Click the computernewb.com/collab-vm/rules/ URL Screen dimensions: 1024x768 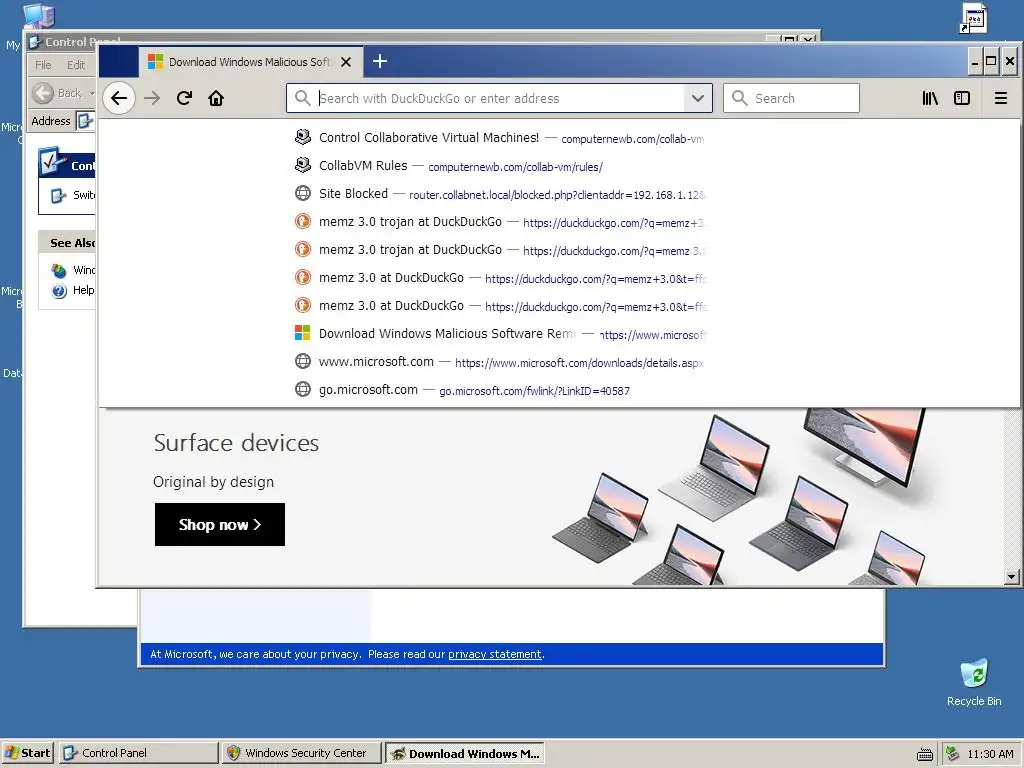(515, 167)
